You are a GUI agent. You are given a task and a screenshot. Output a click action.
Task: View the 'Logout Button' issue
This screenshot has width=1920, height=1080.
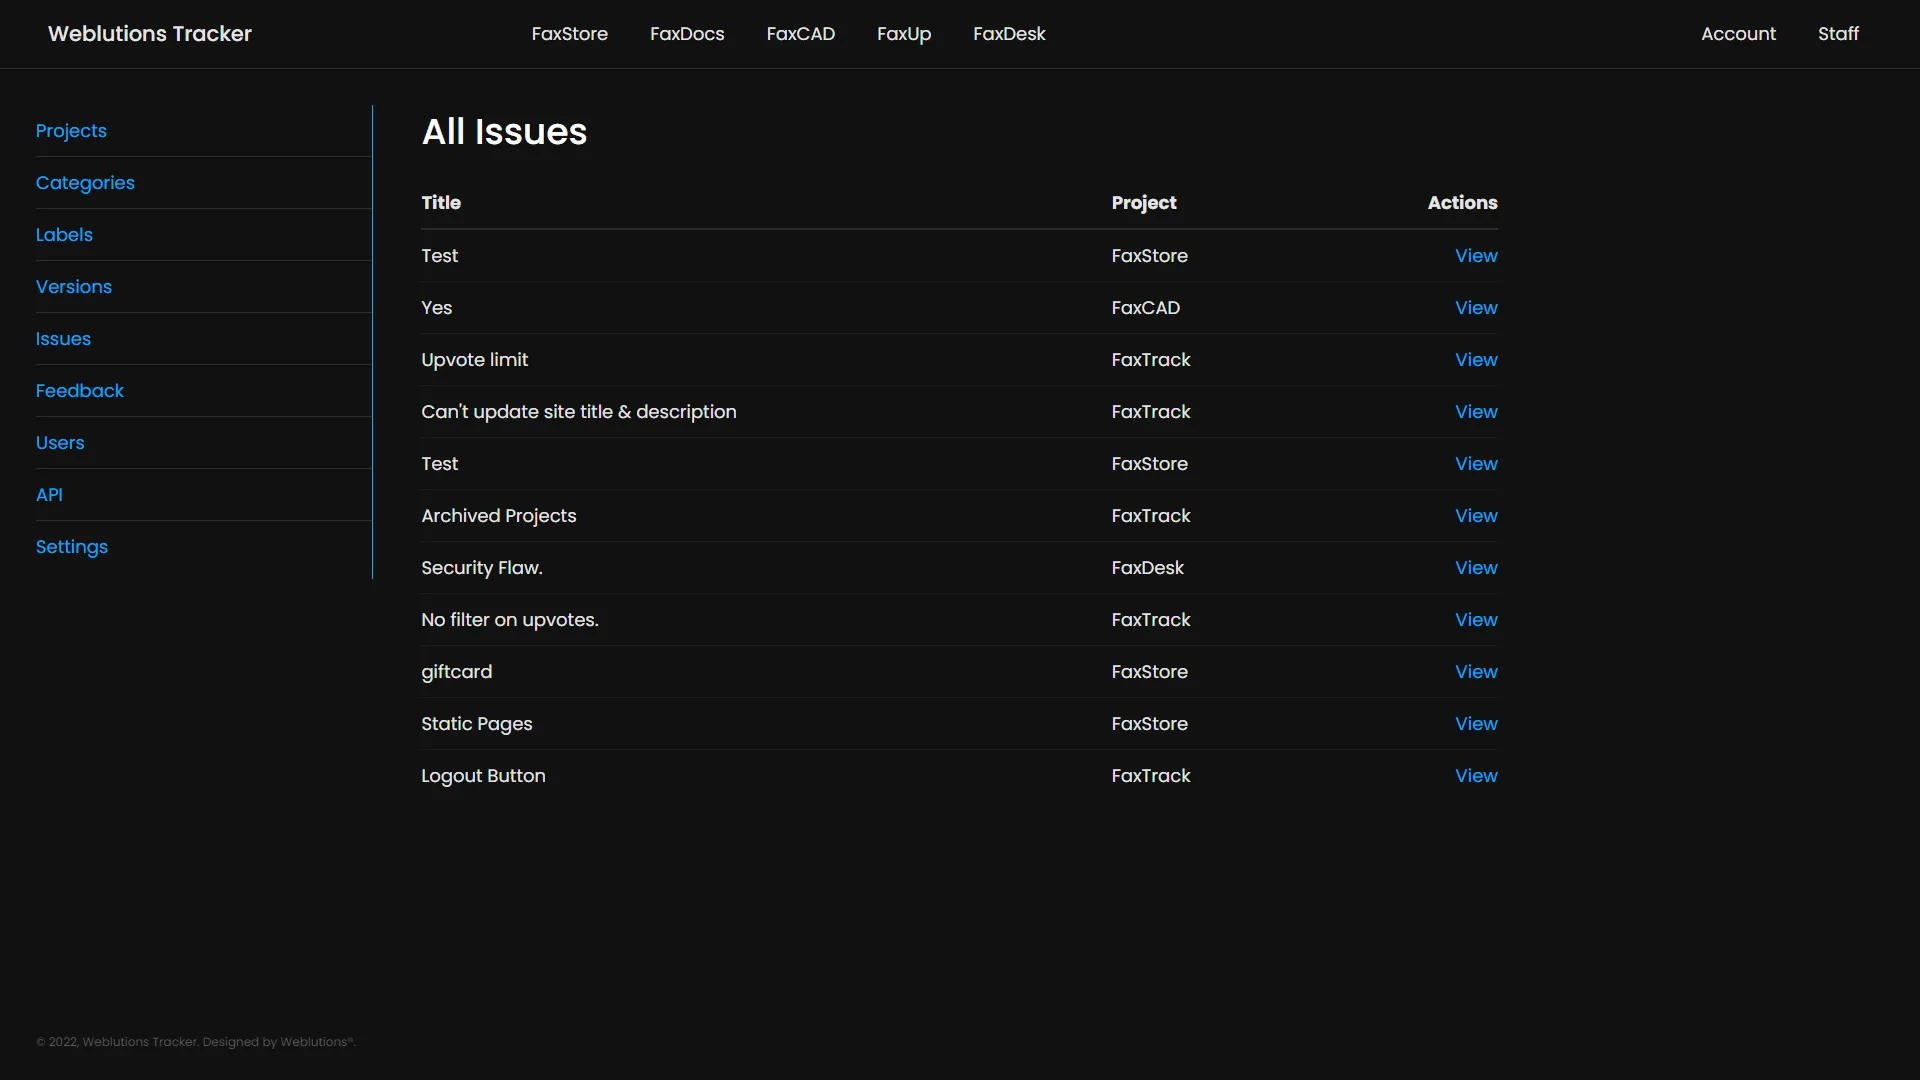tap(1476, 775)
